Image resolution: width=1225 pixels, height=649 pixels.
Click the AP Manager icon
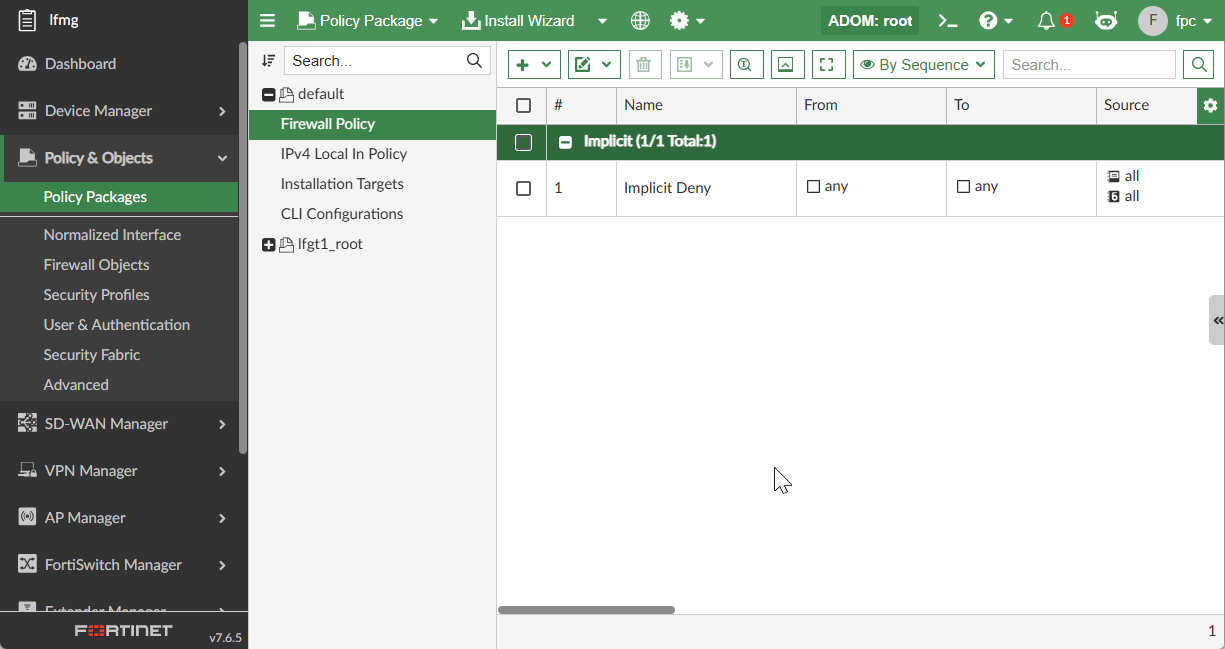coord(27,518)
